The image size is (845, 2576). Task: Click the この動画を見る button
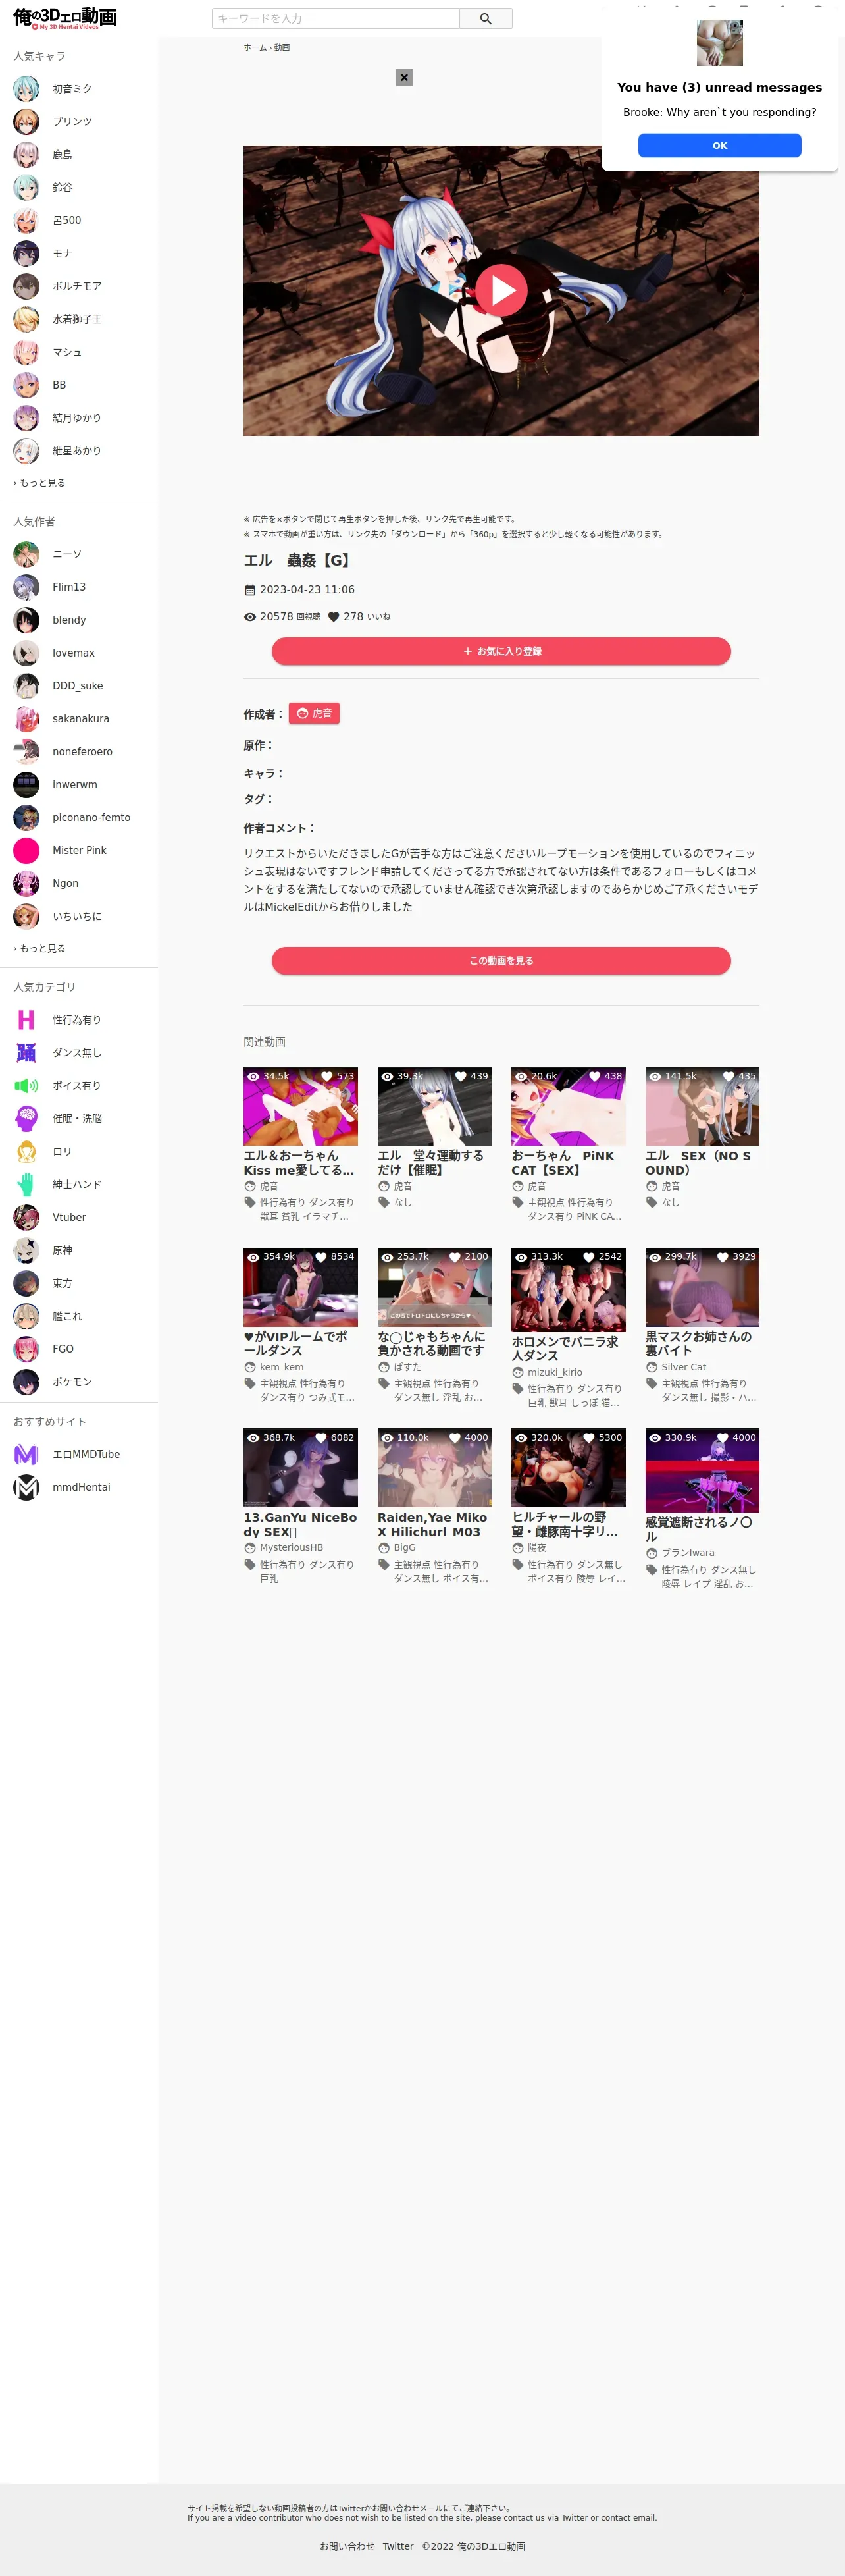[x=501, y=961]
